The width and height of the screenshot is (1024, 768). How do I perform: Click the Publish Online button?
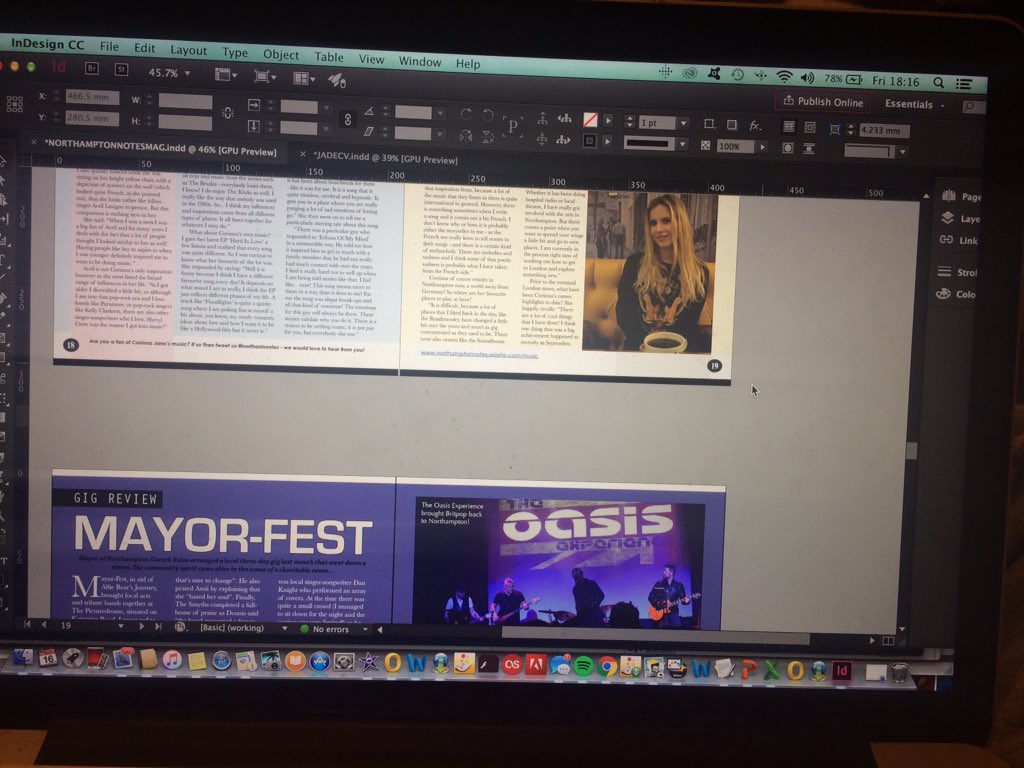pos(823,101)
